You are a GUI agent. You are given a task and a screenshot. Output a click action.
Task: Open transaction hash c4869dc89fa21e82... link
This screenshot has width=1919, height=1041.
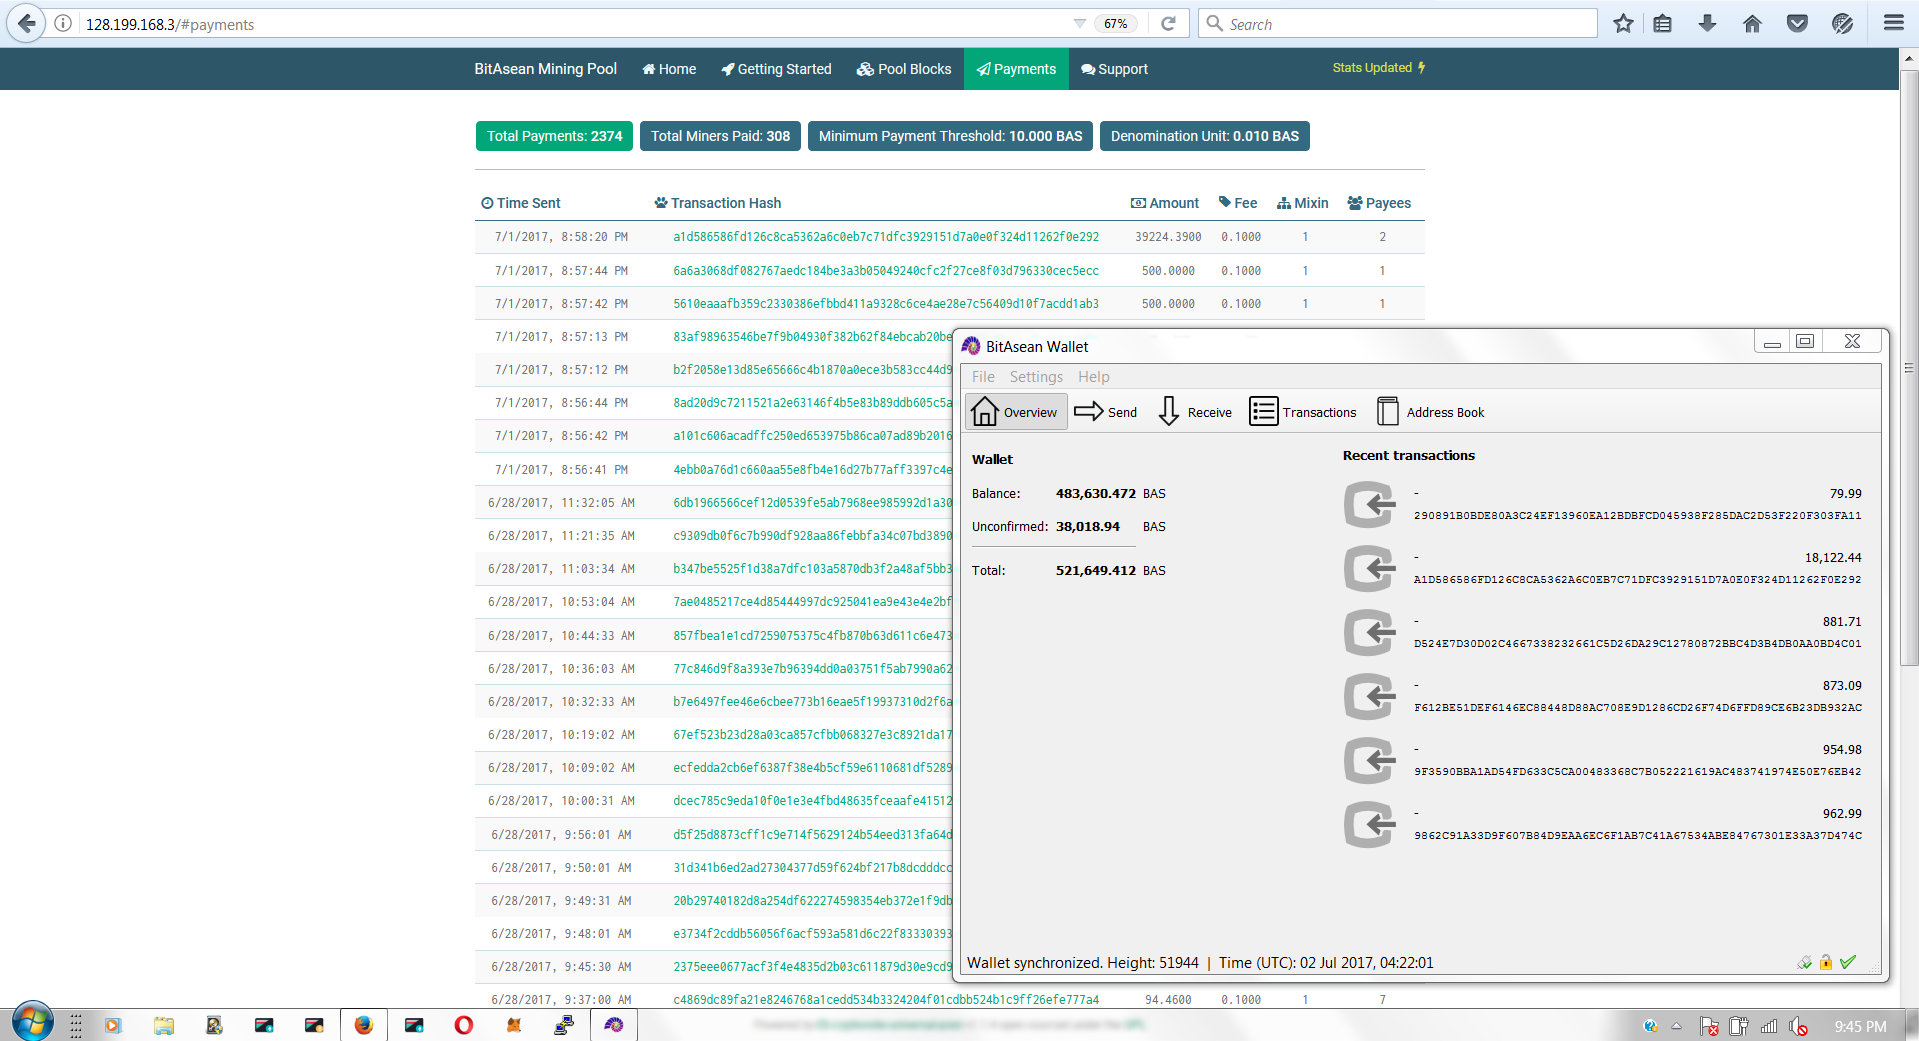click(886, 1000)
